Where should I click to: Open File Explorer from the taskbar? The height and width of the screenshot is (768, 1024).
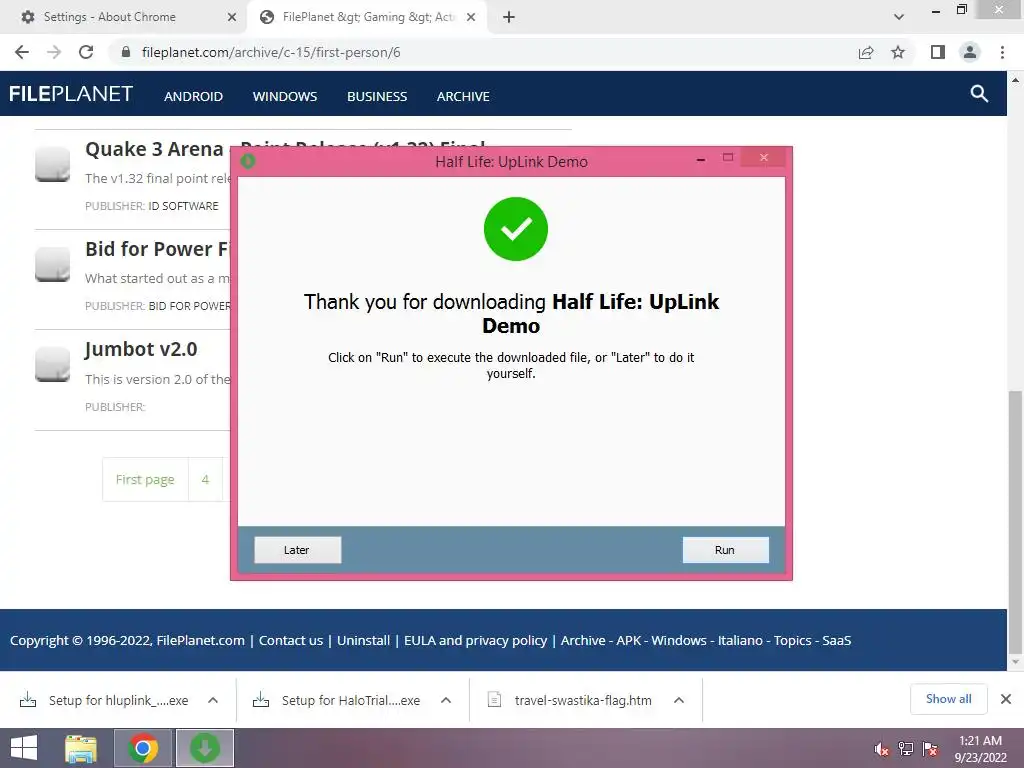81,748
